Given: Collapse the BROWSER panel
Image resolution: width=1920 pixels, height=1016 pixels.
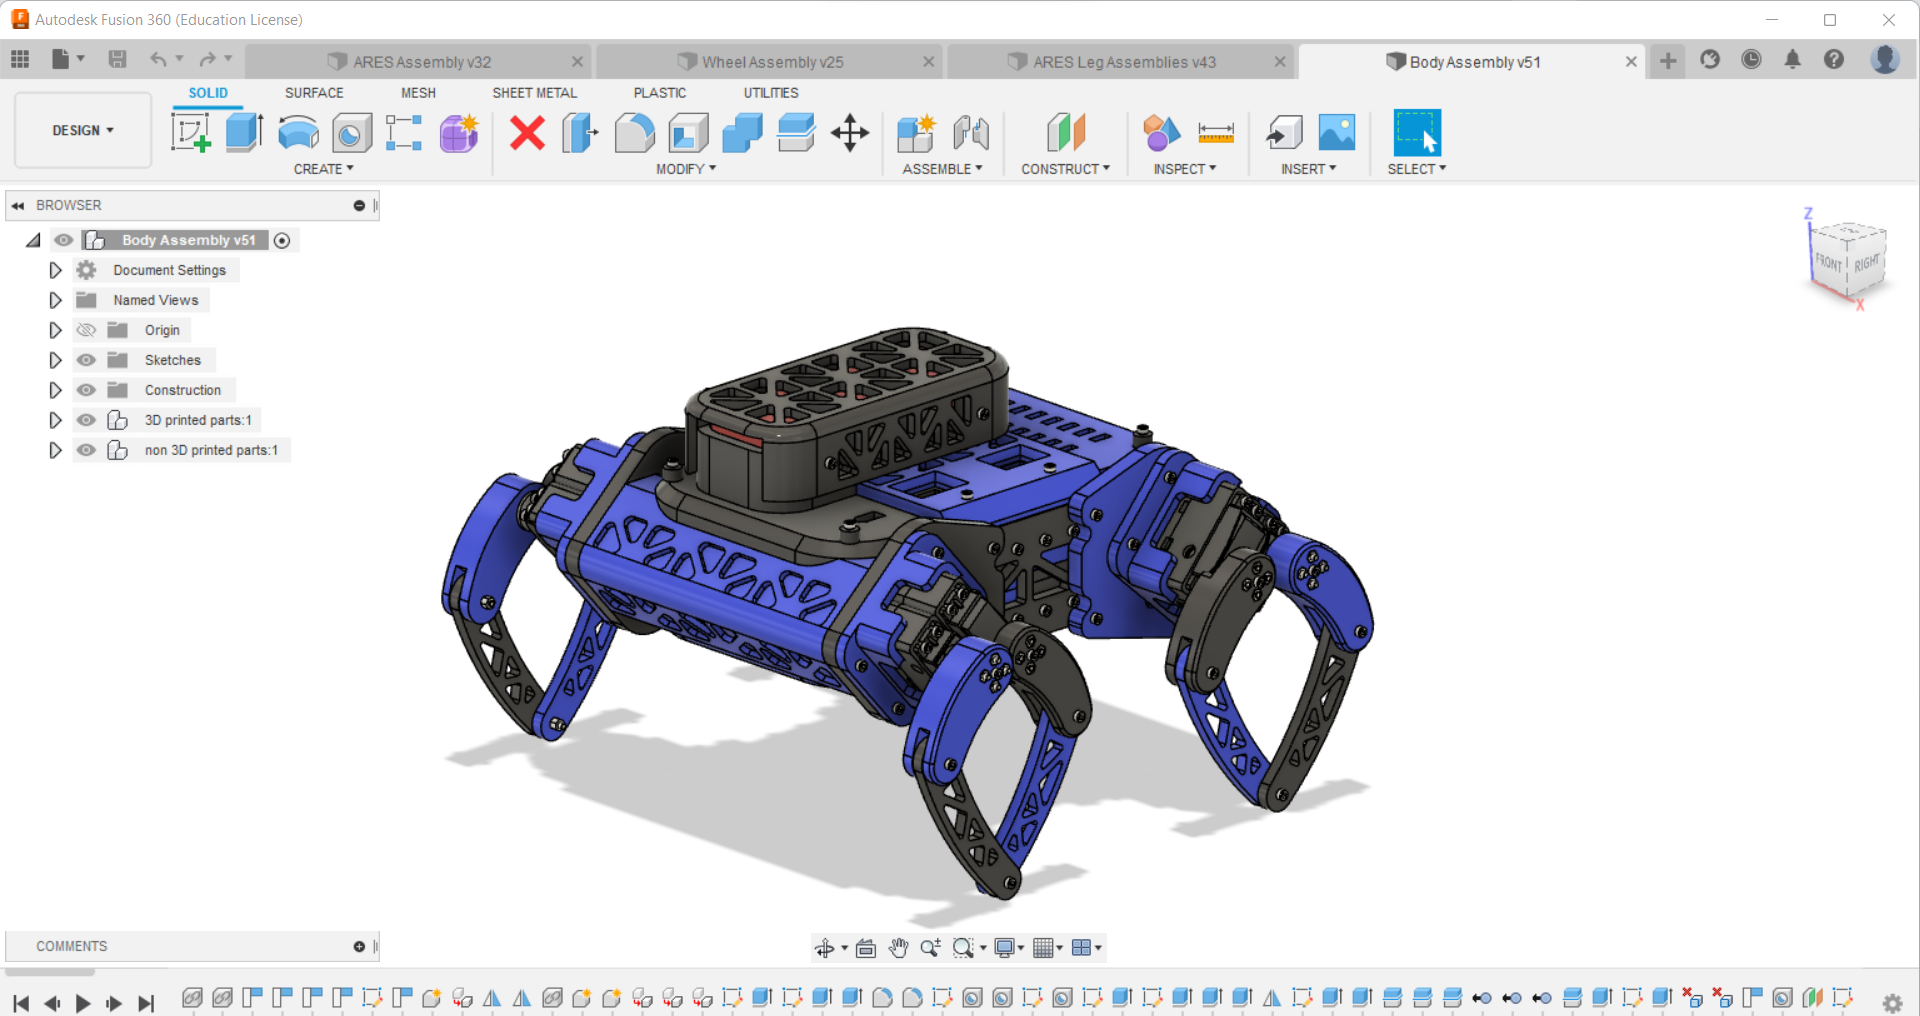Looking at the screenshot, I should point(18,205).
